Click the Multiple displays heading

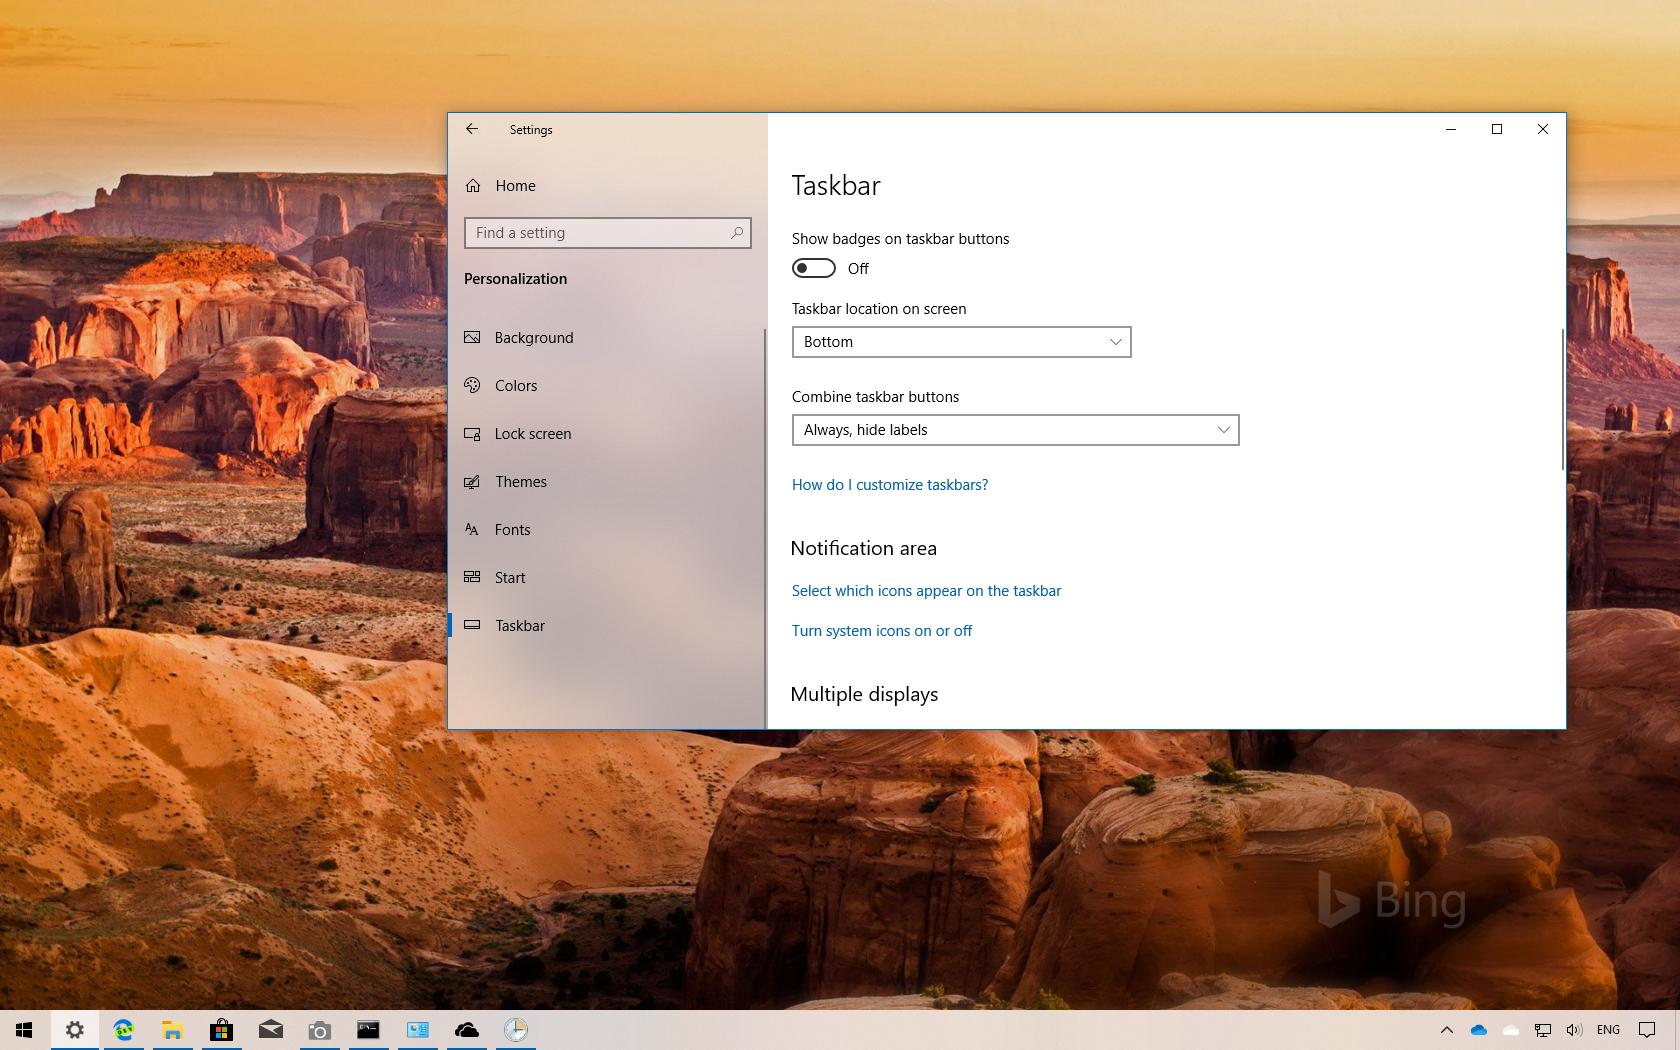click(864, 694)
